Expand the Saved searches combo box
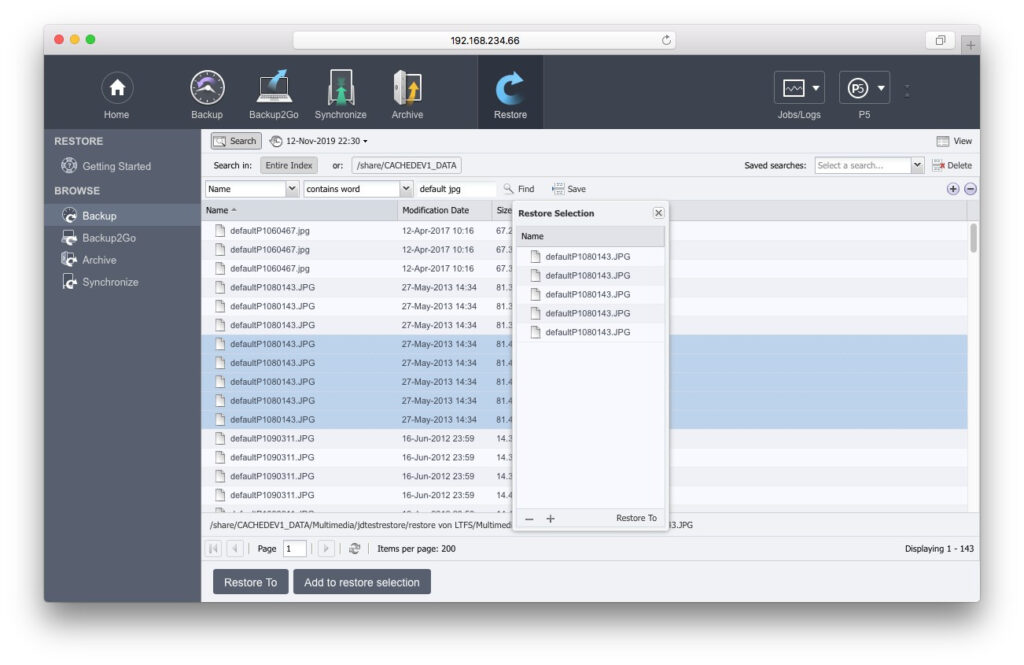The height and width of the screenshot is (665, 1024). click(918, 165)
